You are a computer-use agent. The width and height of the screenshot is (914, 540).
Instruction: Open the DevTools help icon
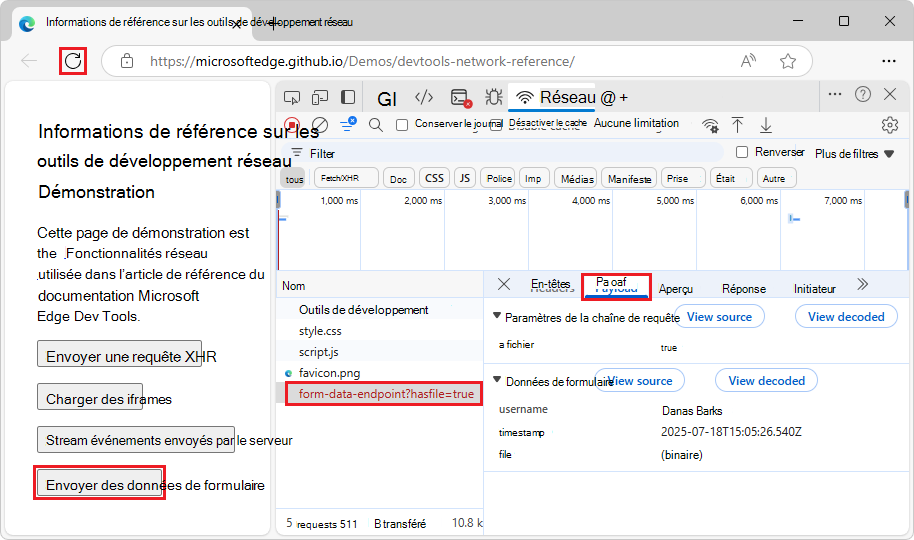click(863, 94)
